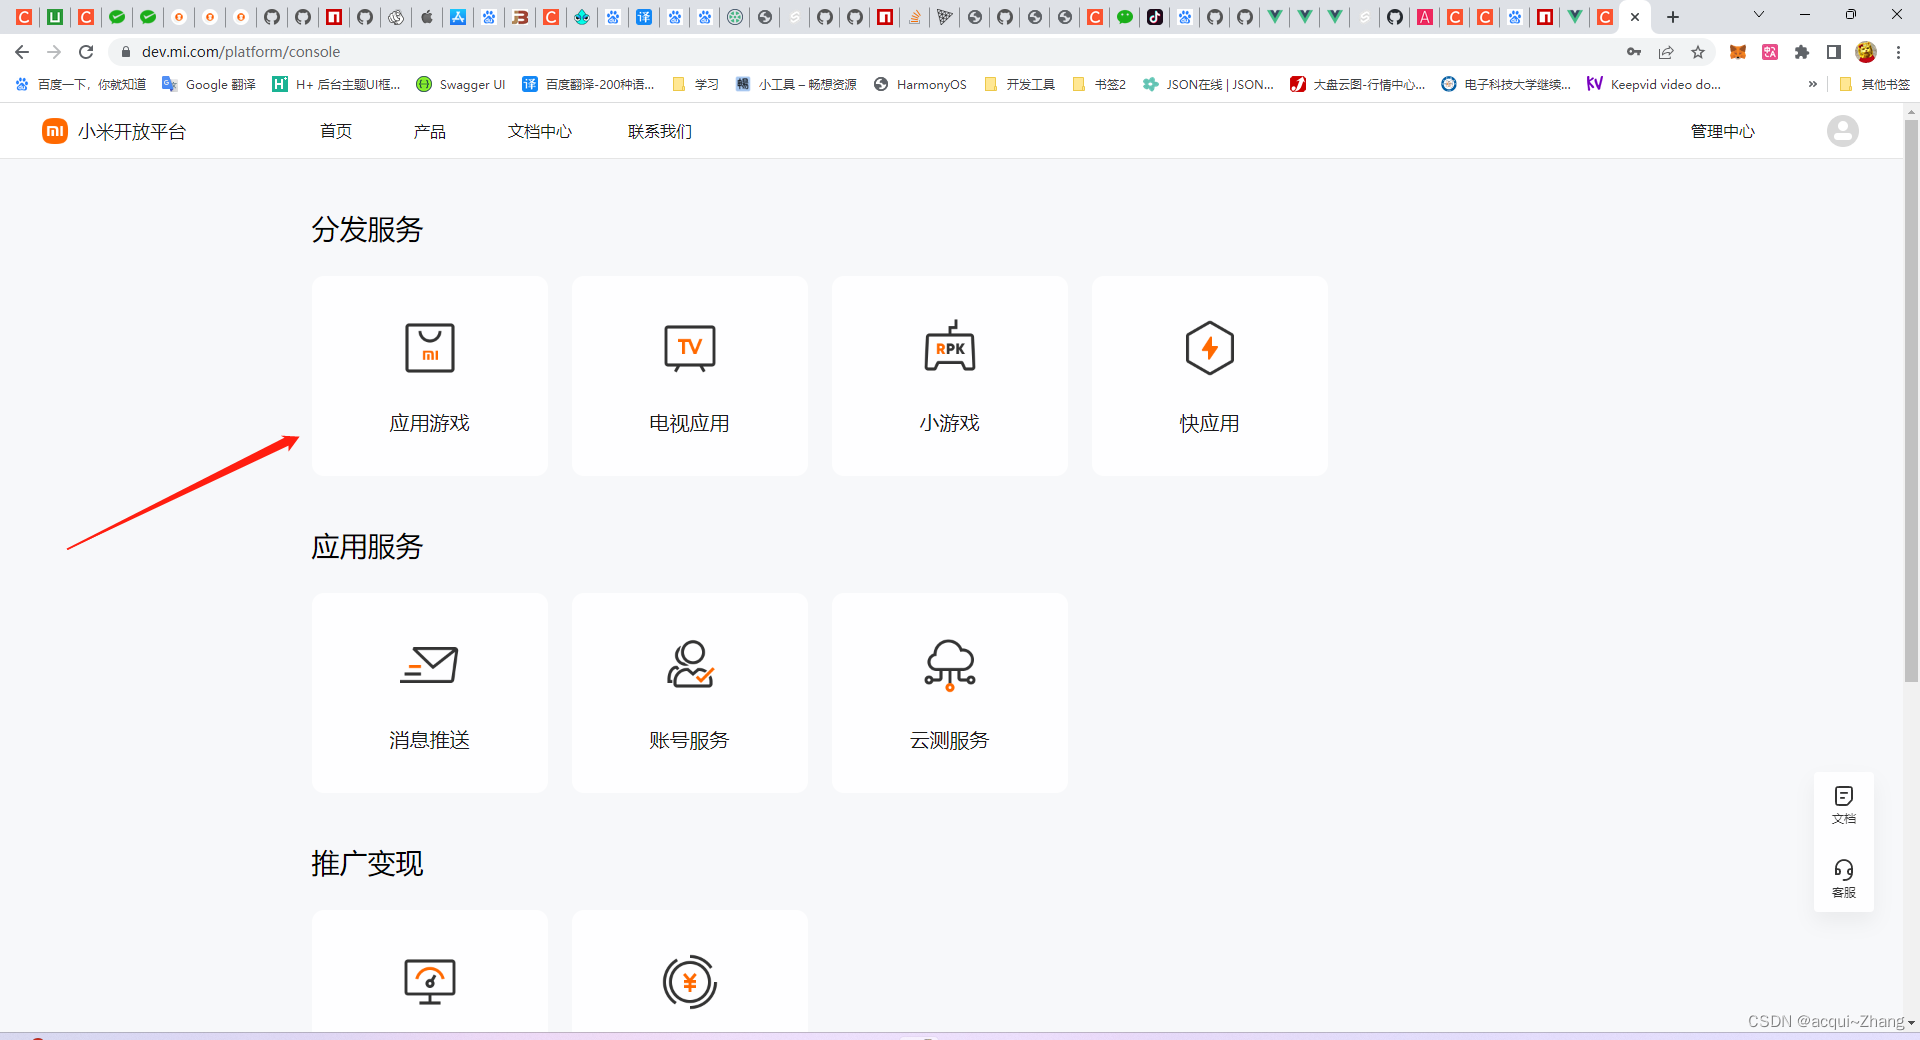Open the JSON在线 bookmark
Screen dimensions: 1920x1040
coord(1209,84)
